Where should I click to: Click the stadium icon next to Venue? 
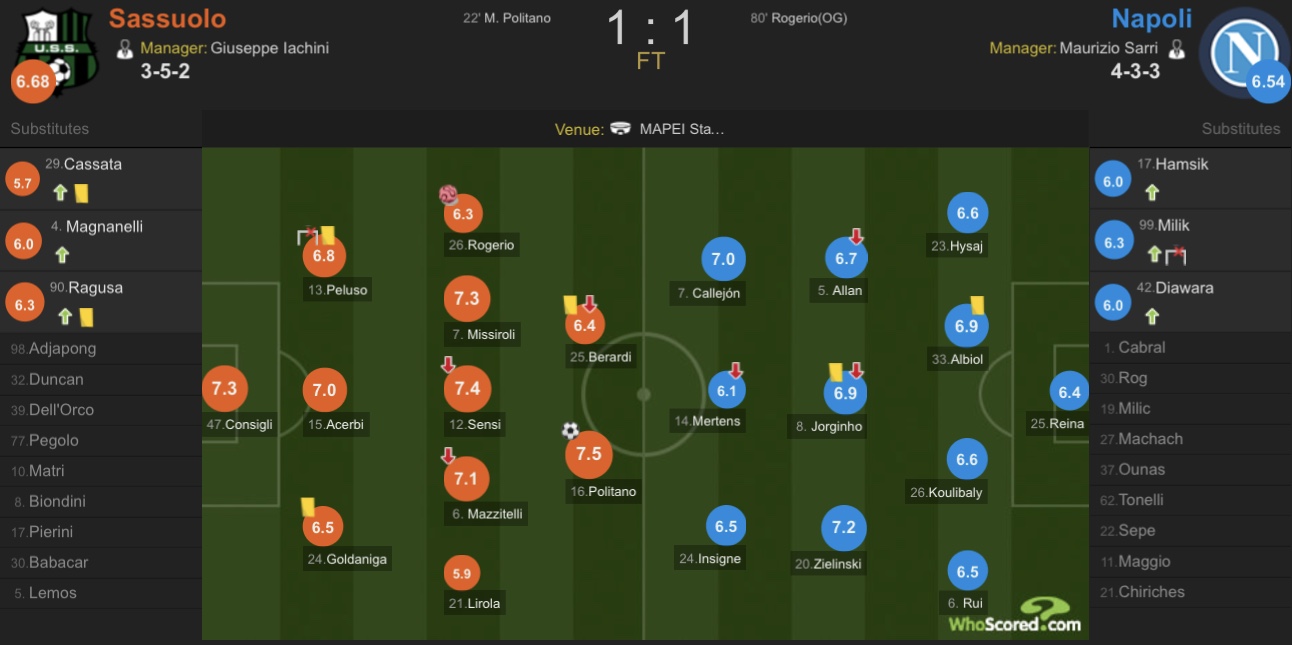[x=621, y=129]
